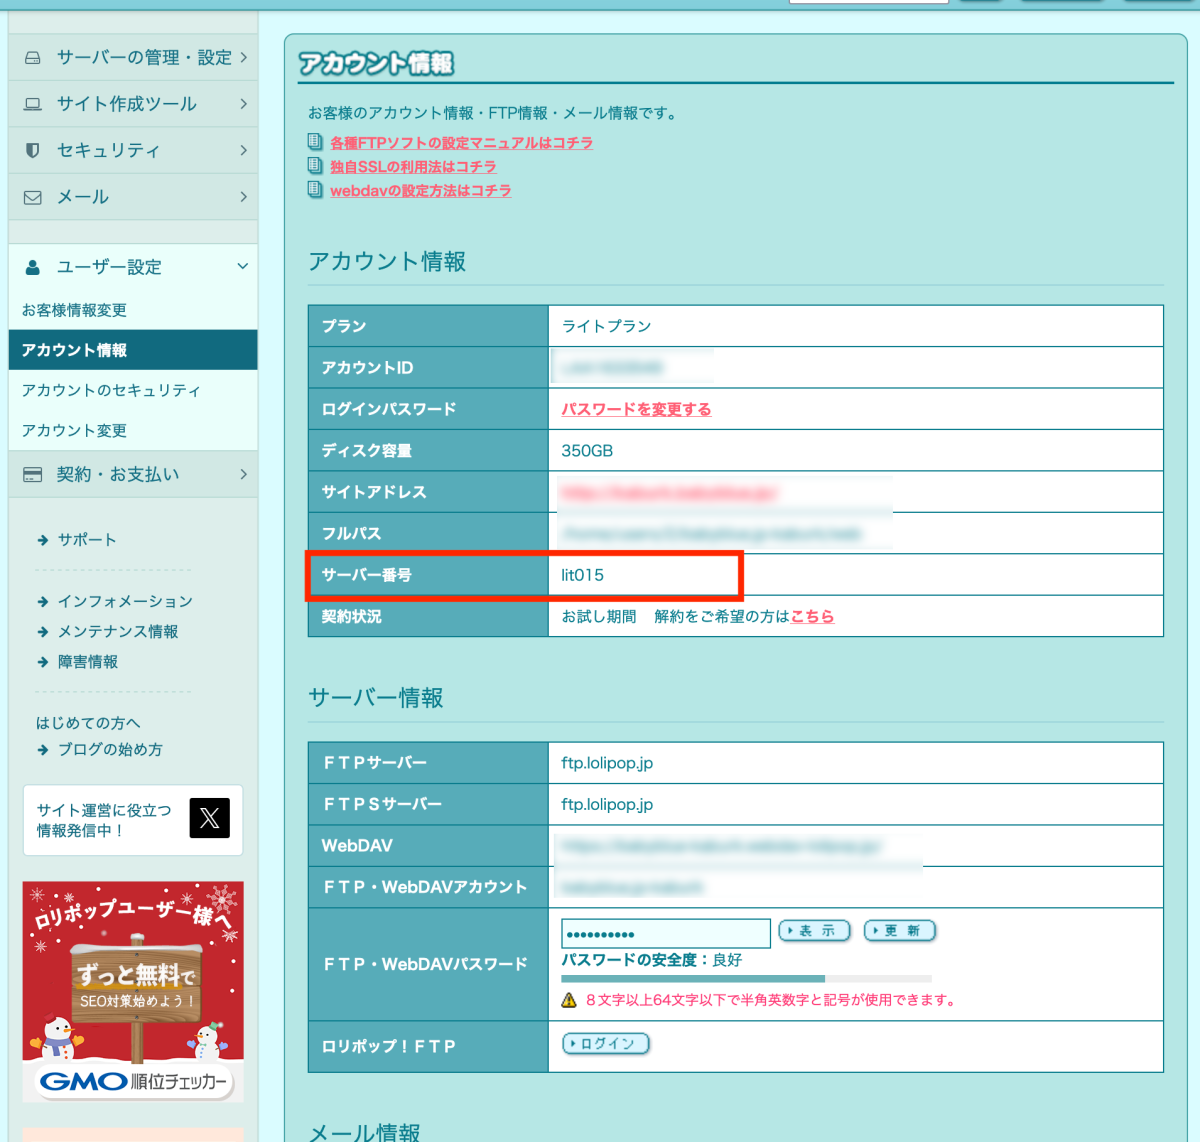Click the パスワードを変更する link
Image resolution: width=1200 pixels, height=1142 pixels.
click(636, 409)
